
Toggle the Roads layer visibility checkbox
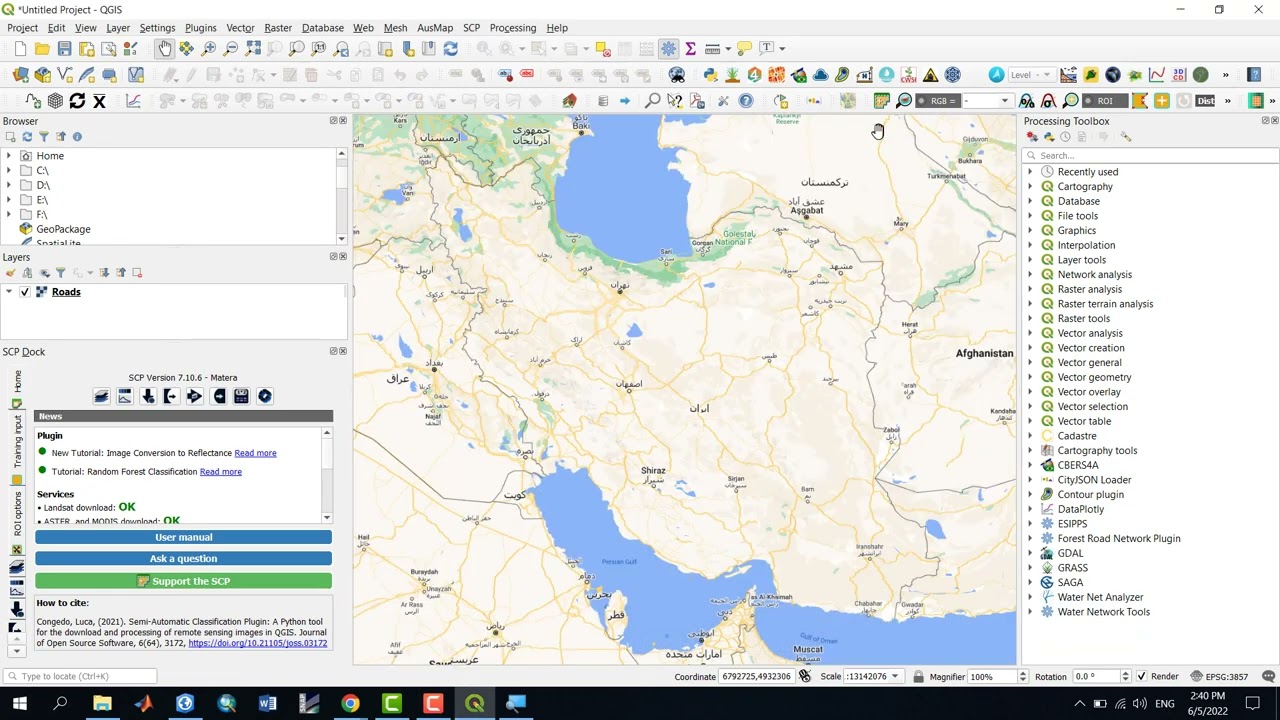click(25, 292)
